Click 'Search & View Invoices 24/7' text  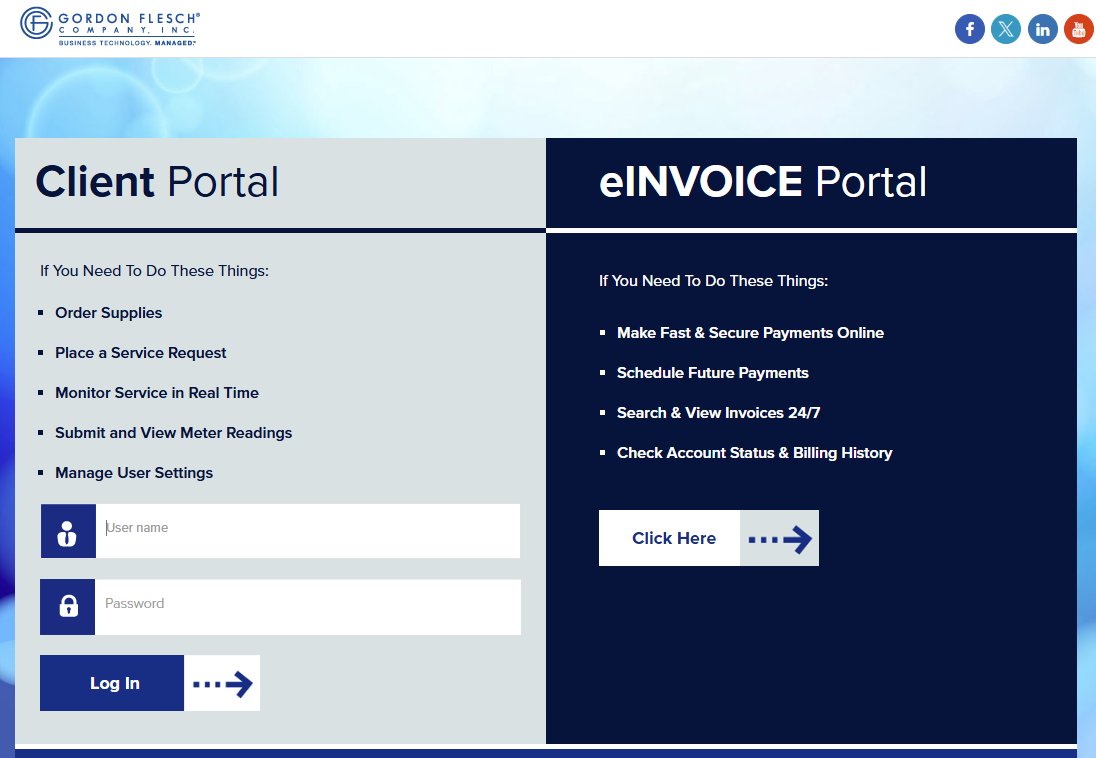[719, 413]
